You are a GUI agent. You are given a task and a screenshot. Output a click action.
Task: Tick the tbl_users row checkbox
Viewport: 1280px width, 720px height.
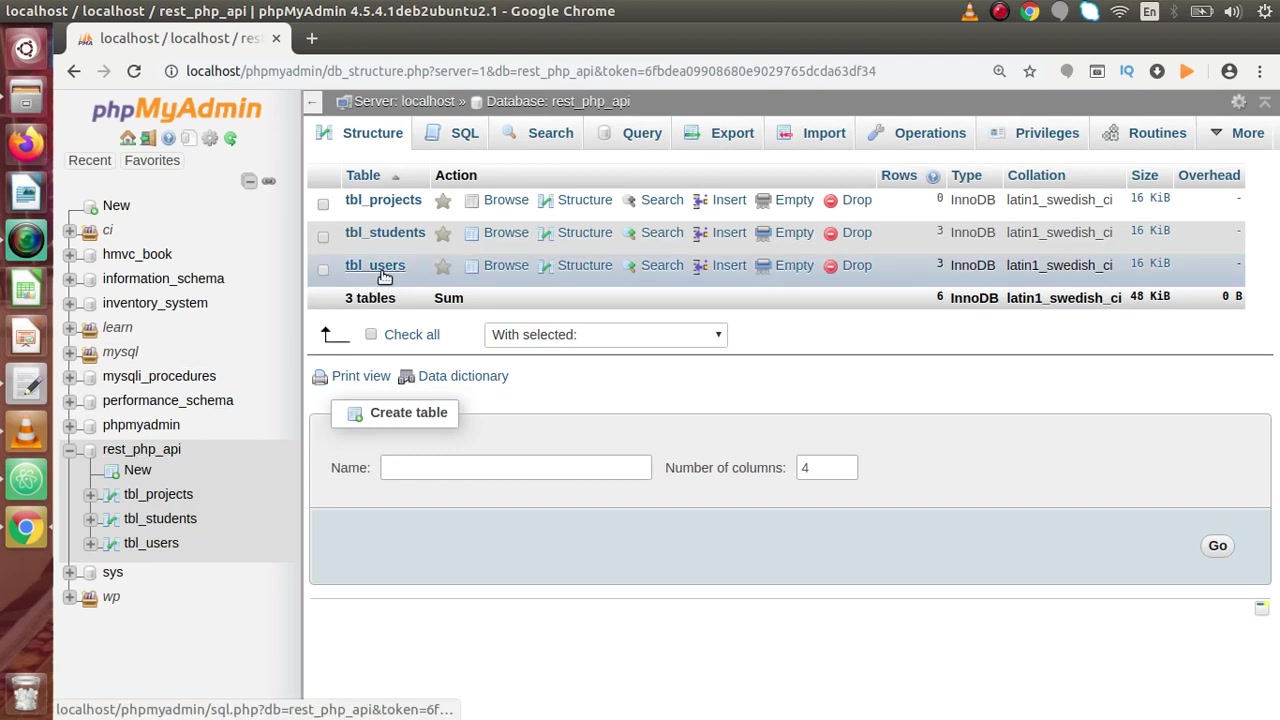click(x=323, y=270)
